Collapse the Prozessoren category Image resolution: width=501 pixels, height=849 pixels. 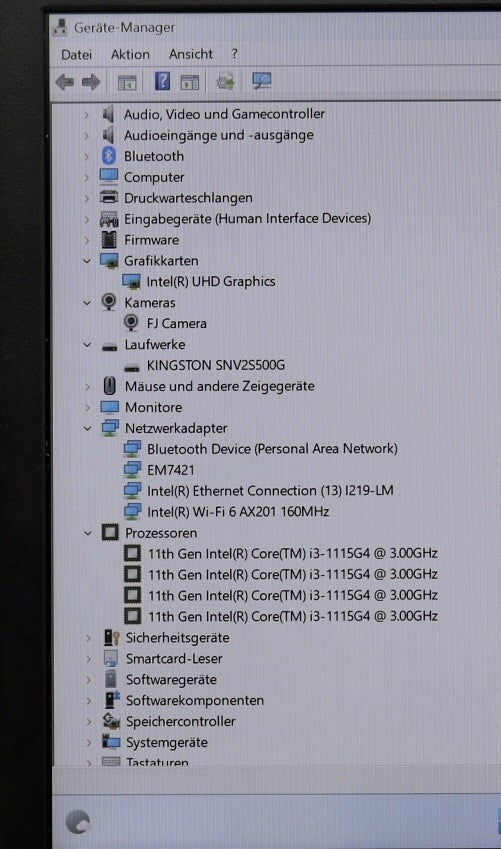[x=88, y=533]
